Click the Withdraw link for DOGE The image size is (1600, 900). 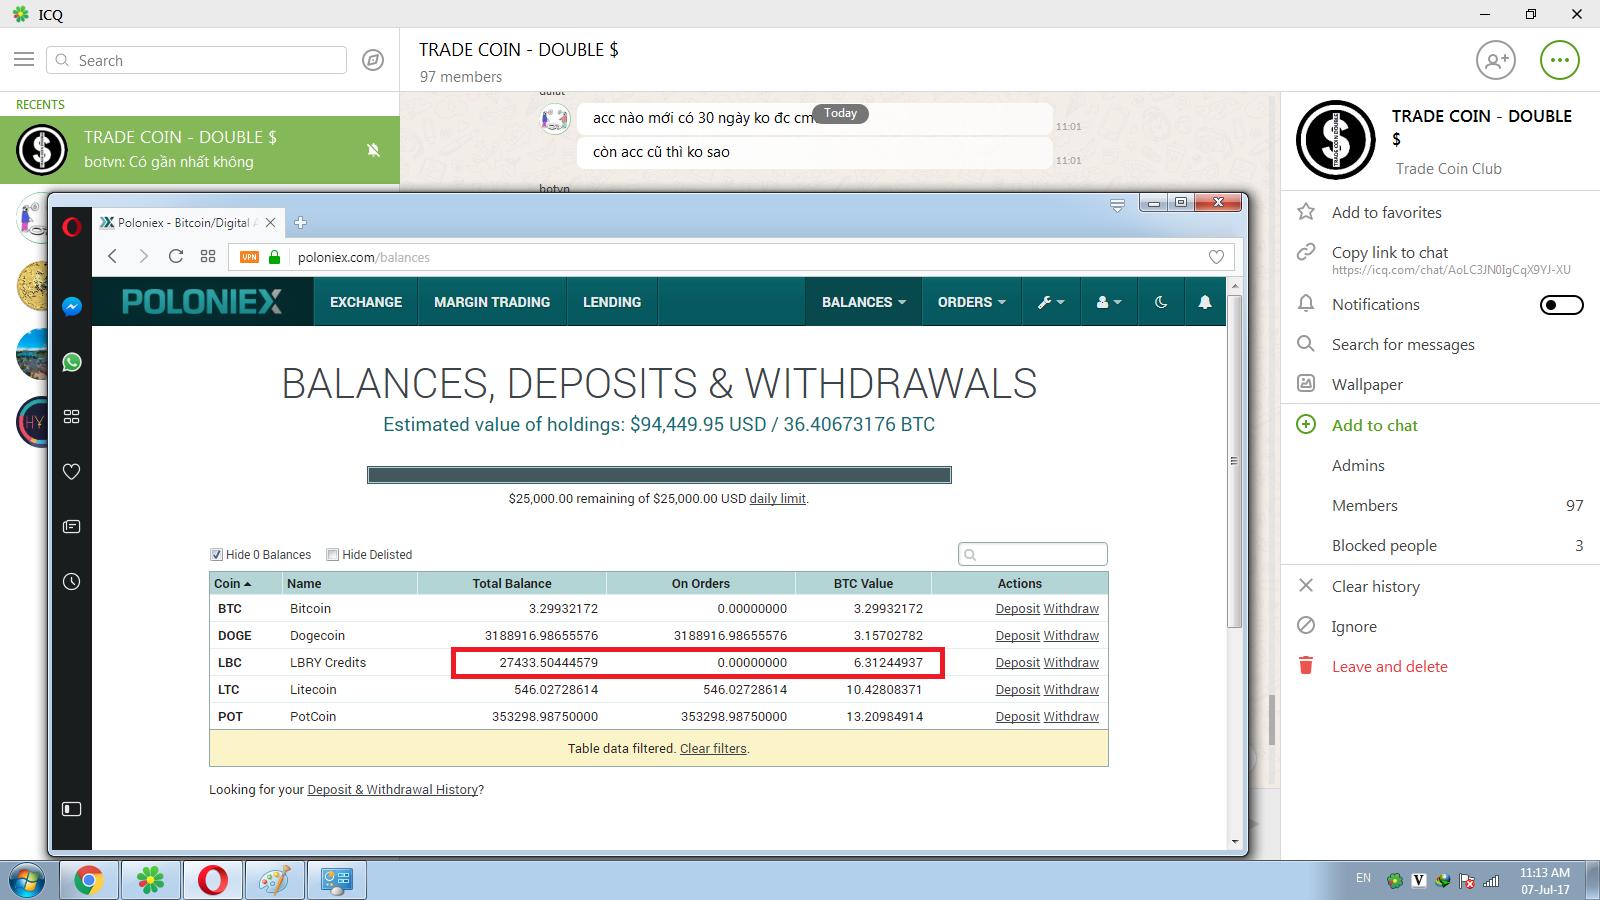[1071, 636]
